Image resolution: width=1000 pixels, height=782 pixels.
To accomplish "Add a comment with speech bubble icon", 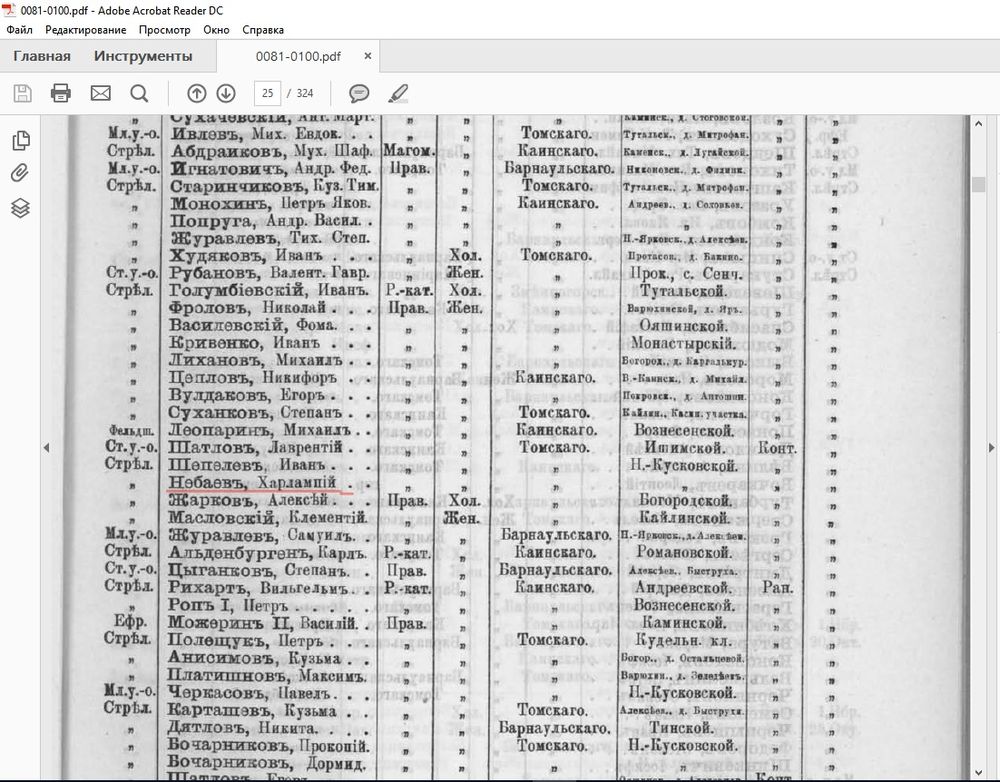I will [359, 93].
